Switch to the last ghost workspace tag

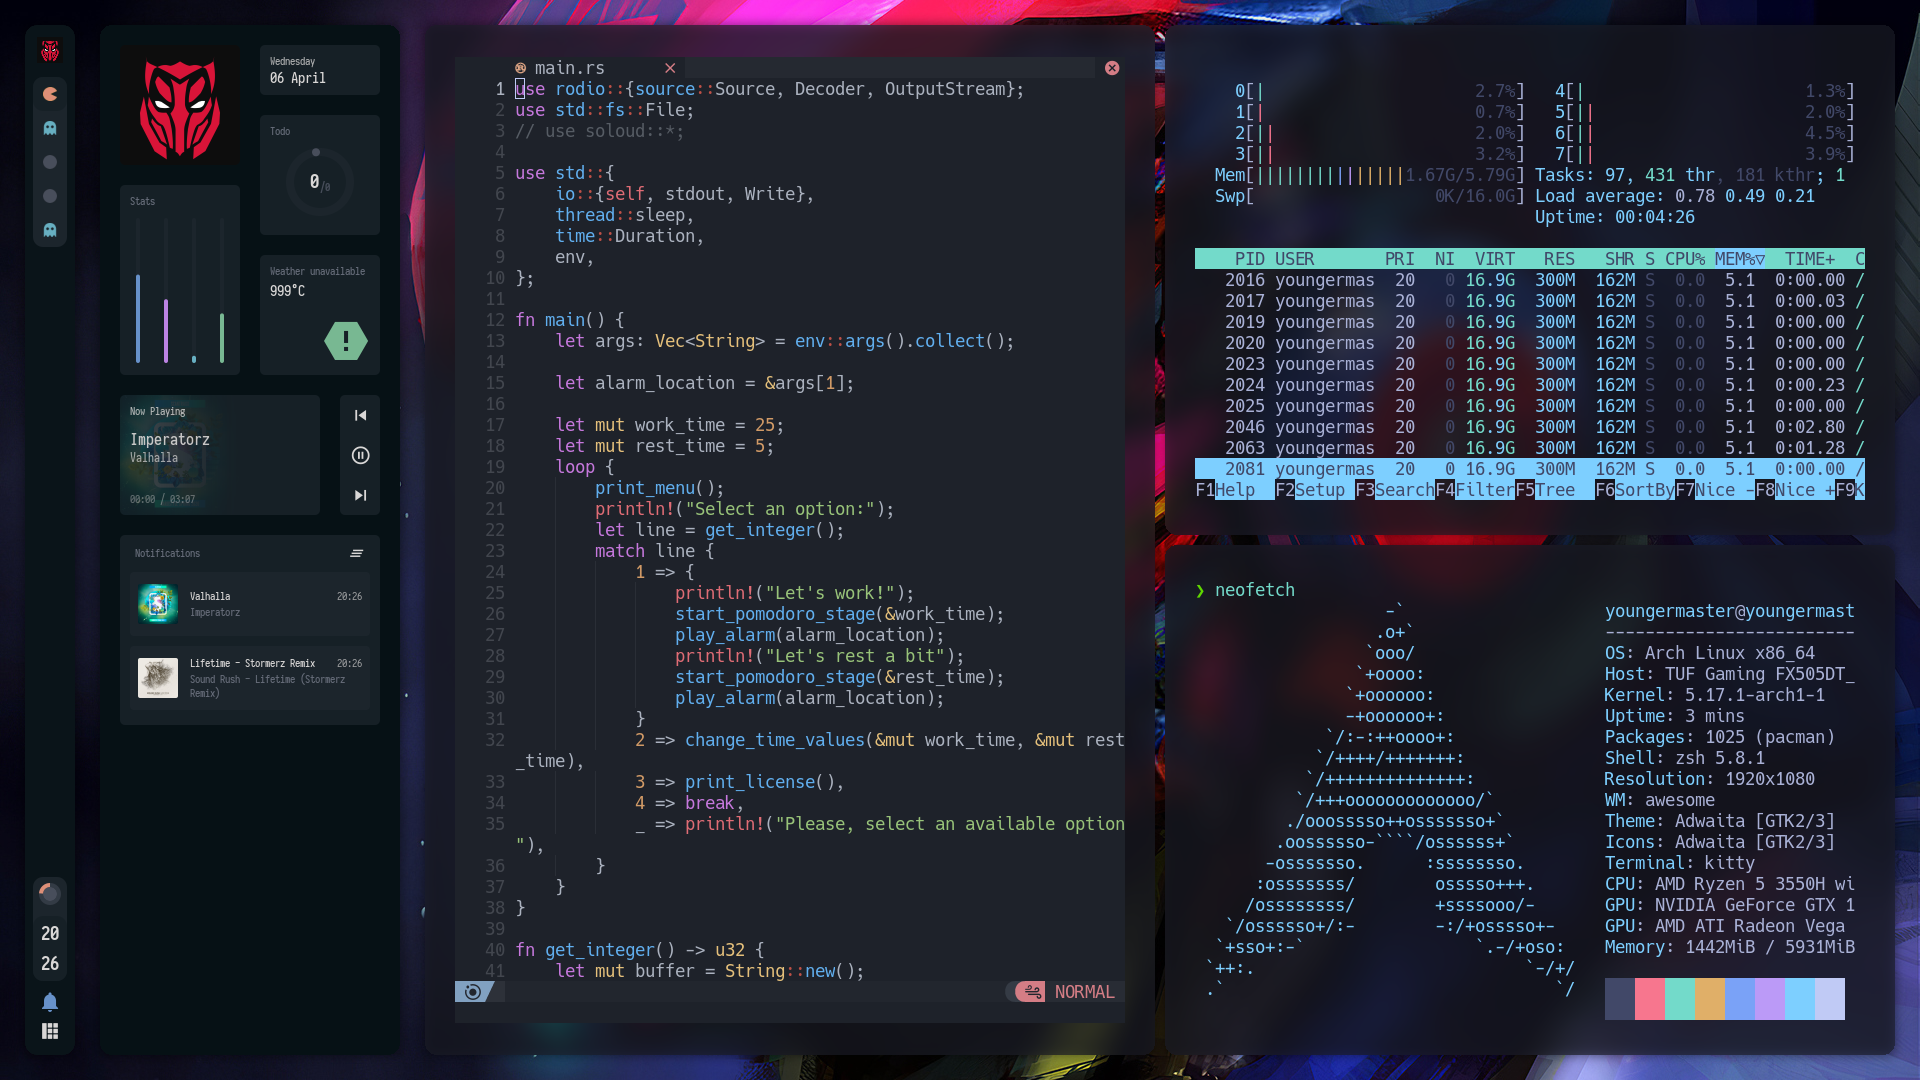(x=50, y=230)
